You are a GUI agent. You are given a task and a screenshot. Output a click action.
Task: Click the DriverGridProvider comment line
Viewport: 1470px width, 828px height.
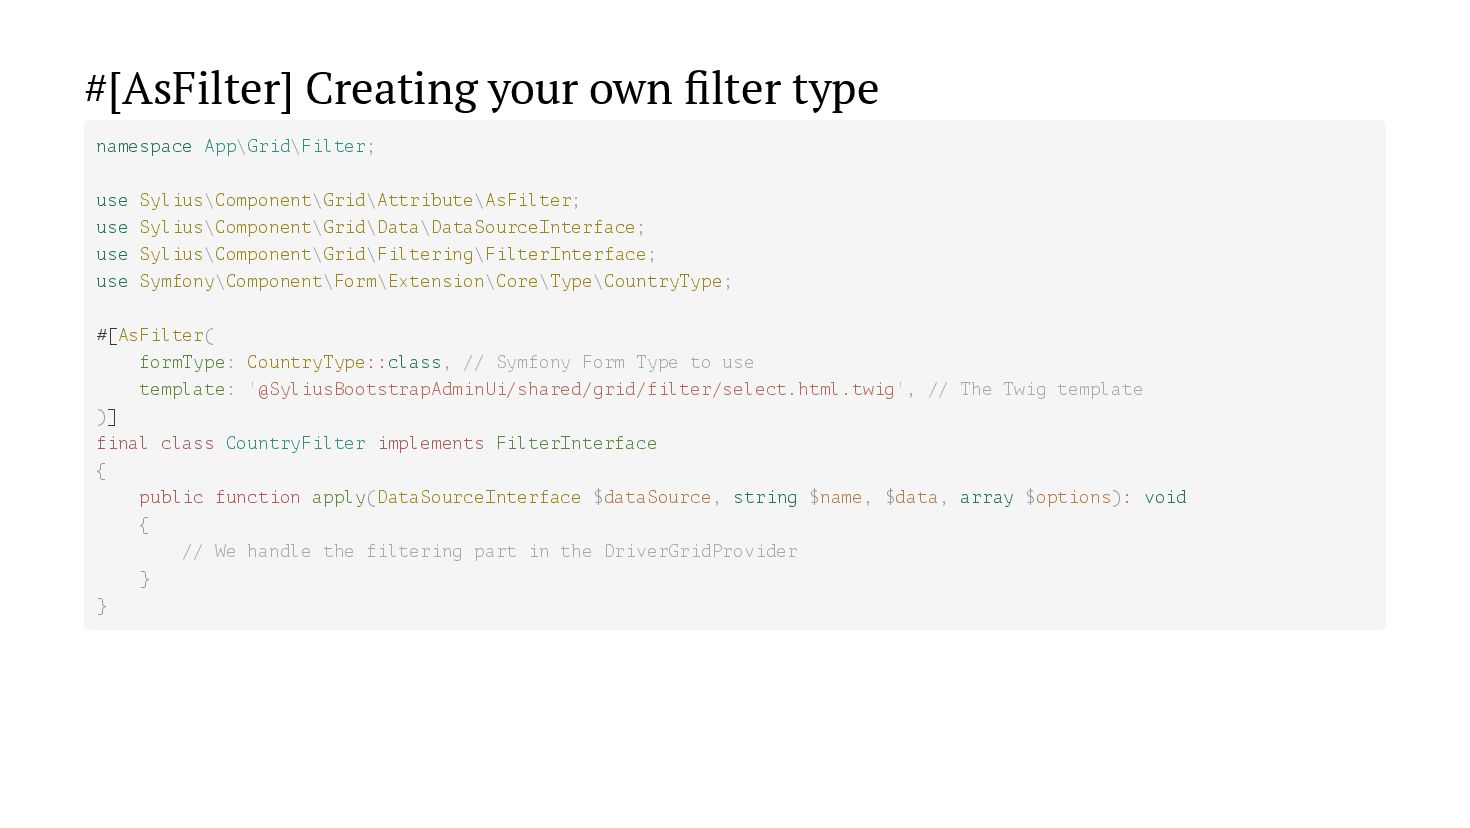(x=489, y=551)
